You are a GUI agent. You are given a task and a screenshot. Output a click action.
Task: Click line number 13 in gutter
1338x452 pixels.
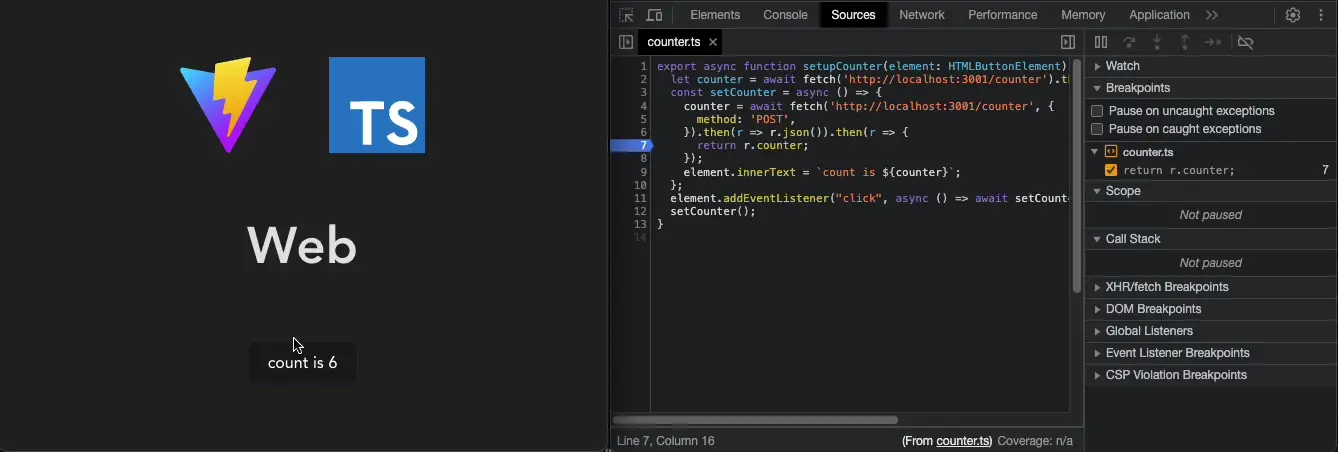tap(640, 224)
